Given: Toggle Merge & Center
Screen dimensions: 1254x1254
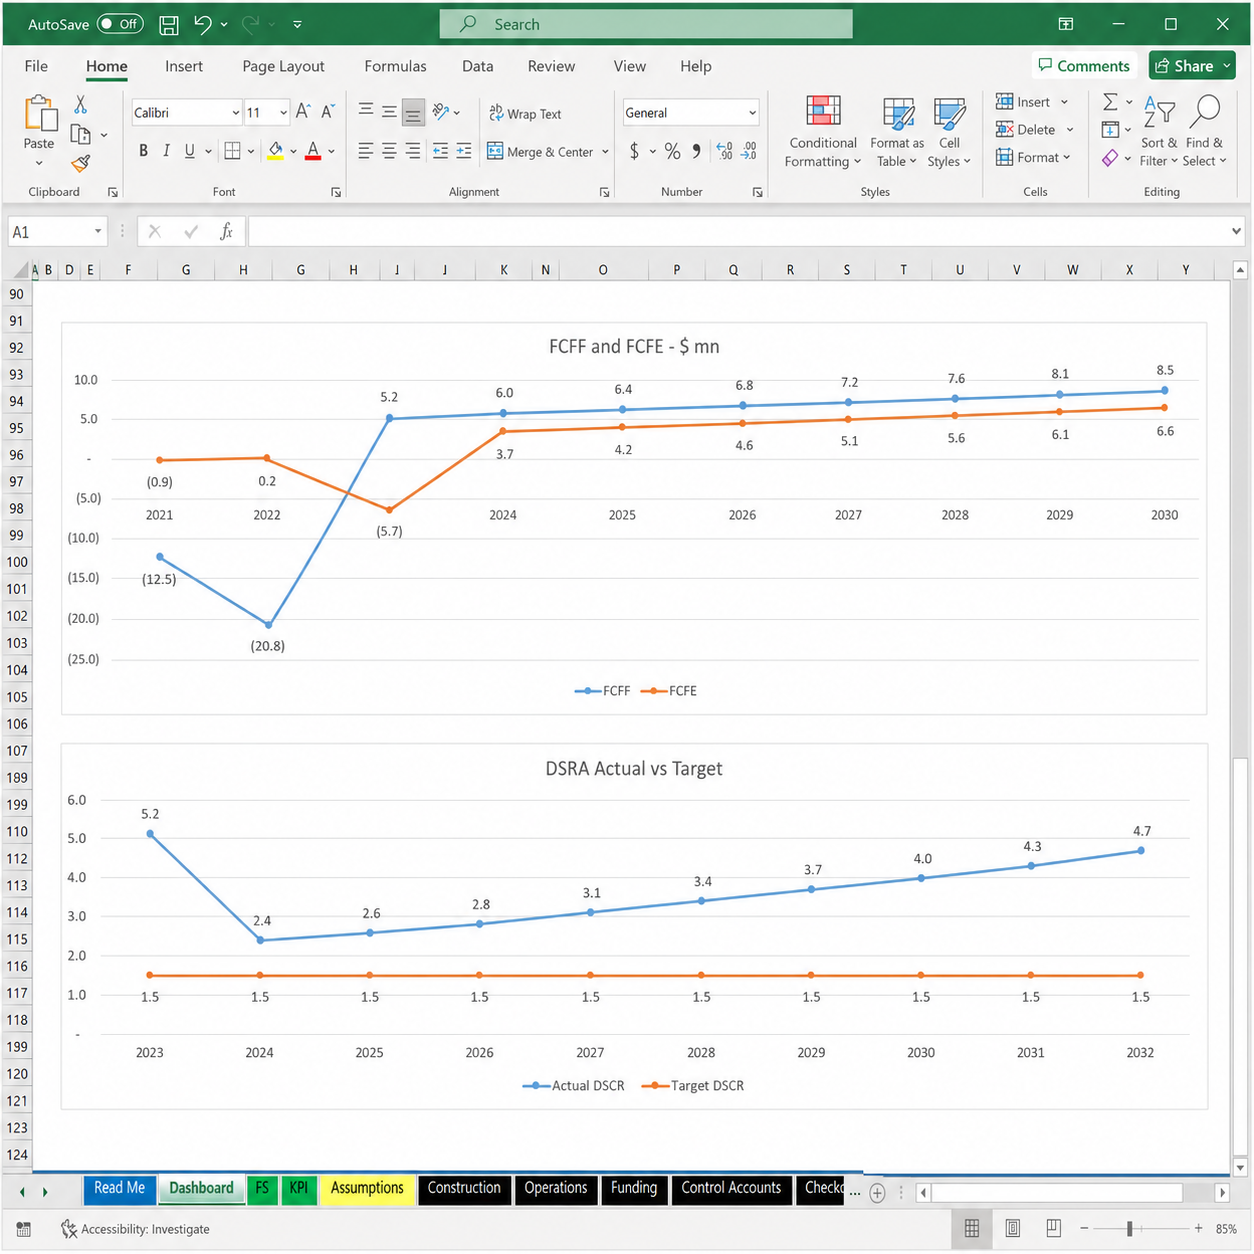Looking at the screenshot, I should pos(541,151).
